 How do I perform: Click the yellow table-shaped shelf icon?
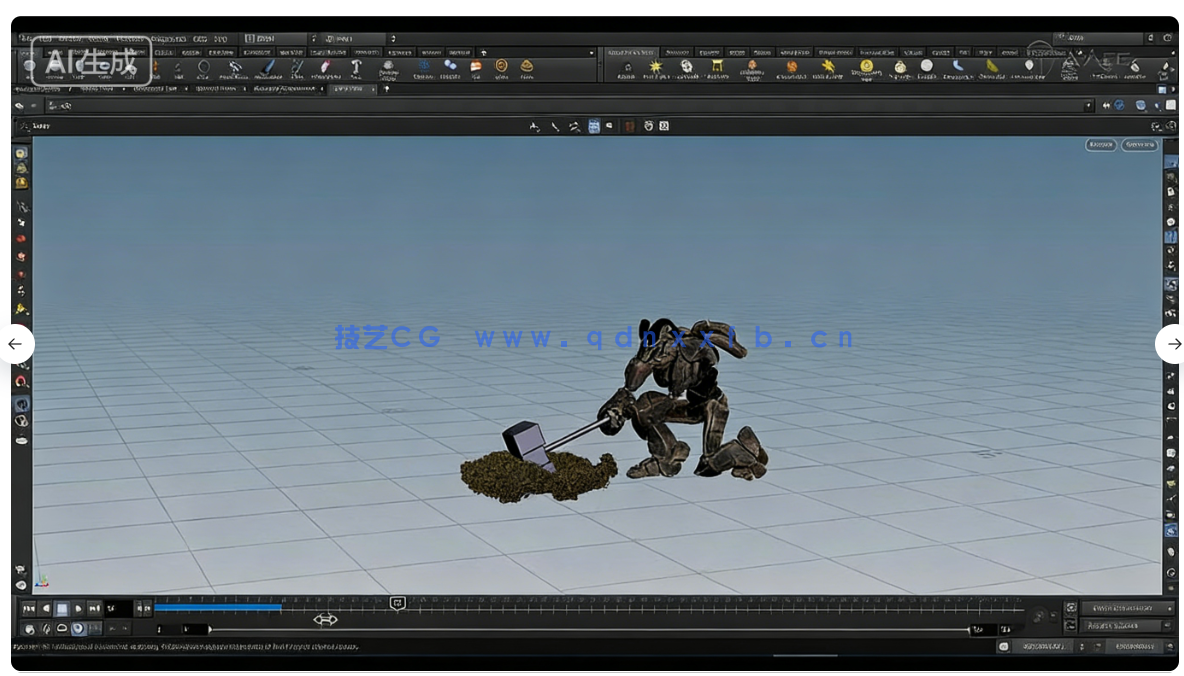point(717,67)
